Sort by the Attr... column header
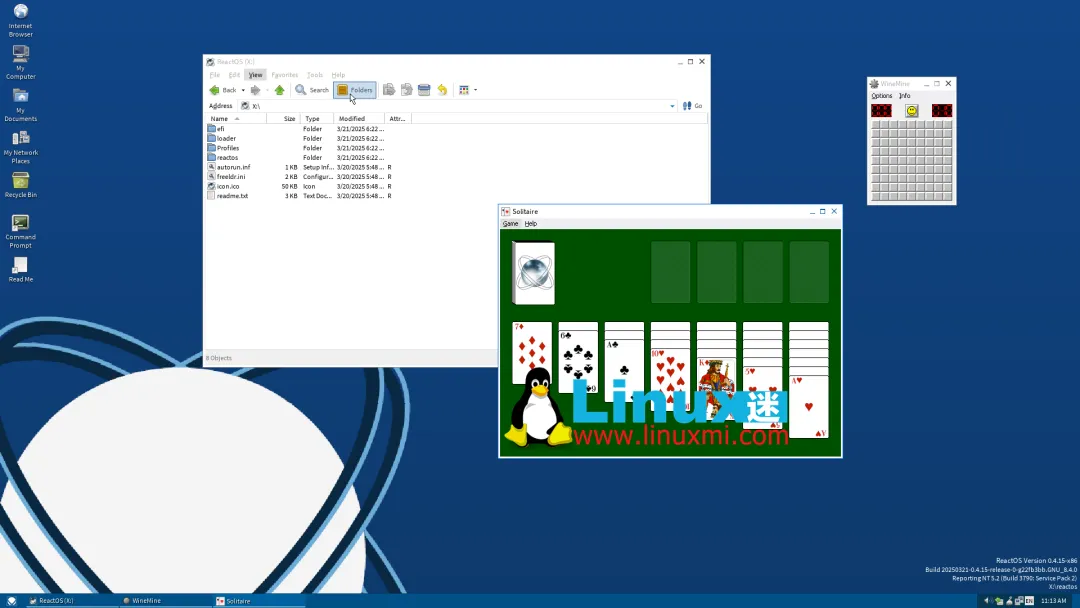Image resolution: width=1080 pixels, height=608 pixels. [397, 118]
